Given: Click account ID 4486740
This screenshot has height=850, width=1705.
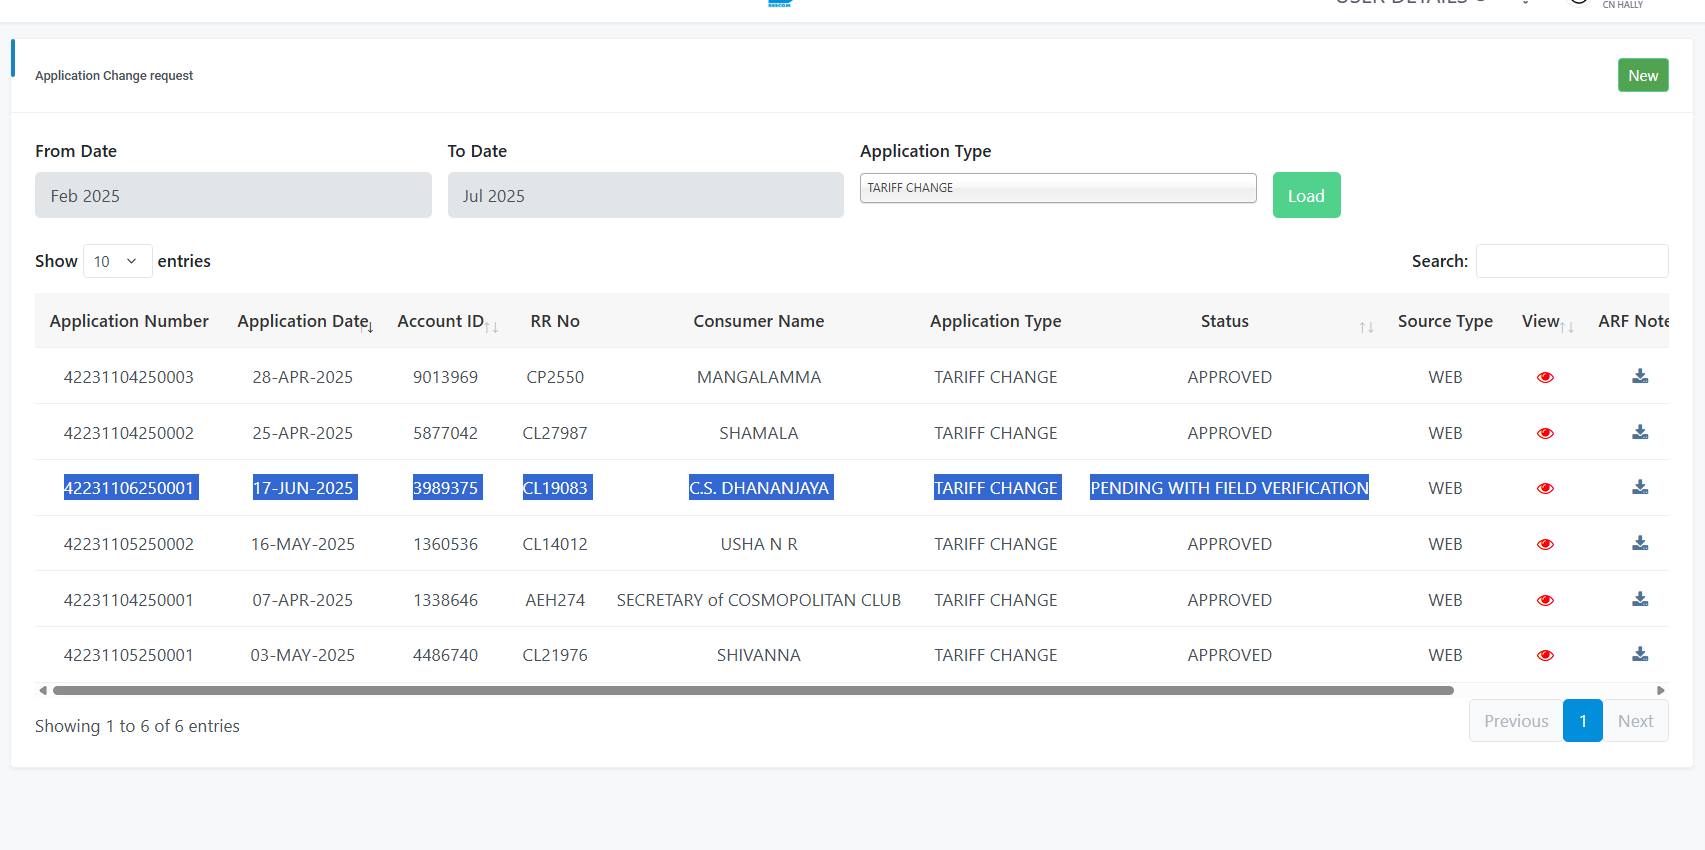Looking at the screenshot, I should [446, 655].
